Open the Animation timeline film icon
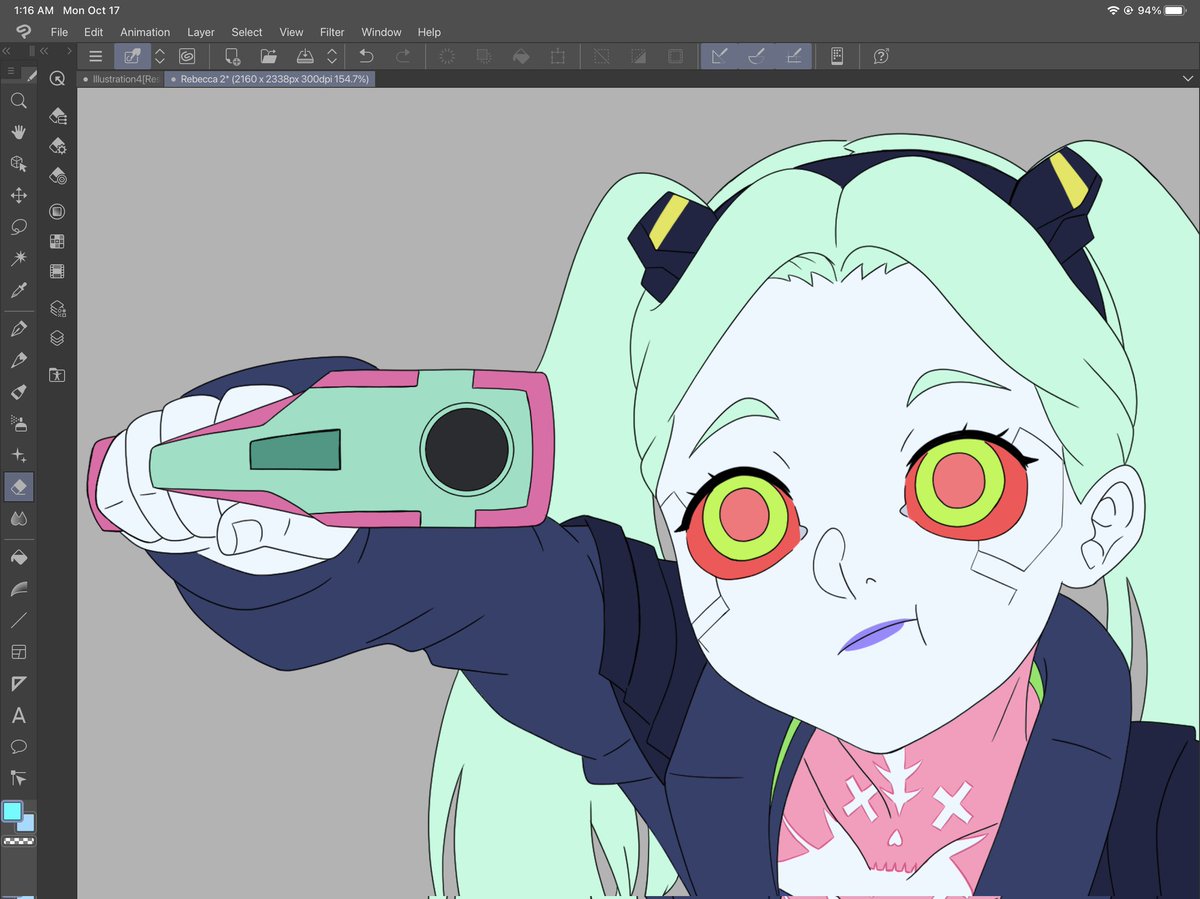The height and width of the screenshot is (899, 1200). (57, 271)
